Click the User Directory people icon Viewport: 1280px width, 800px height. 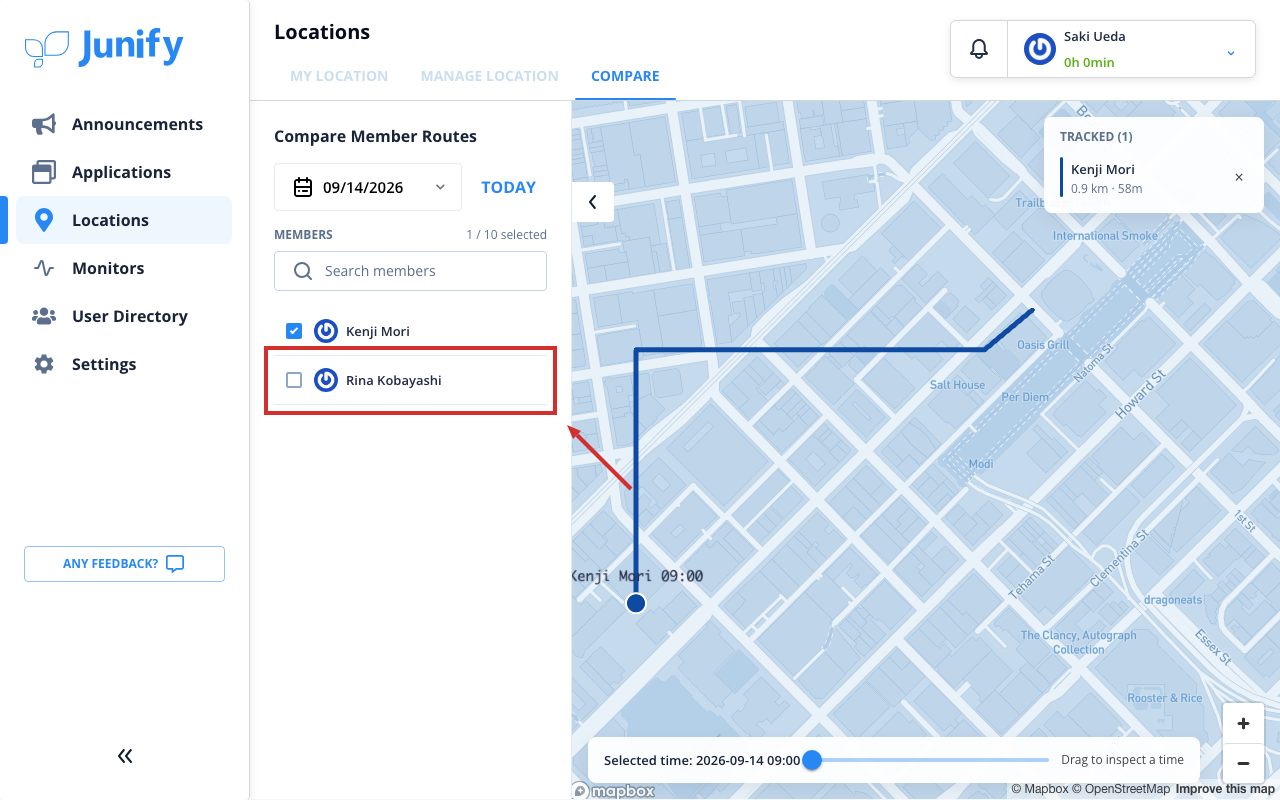tap(44, 316)
